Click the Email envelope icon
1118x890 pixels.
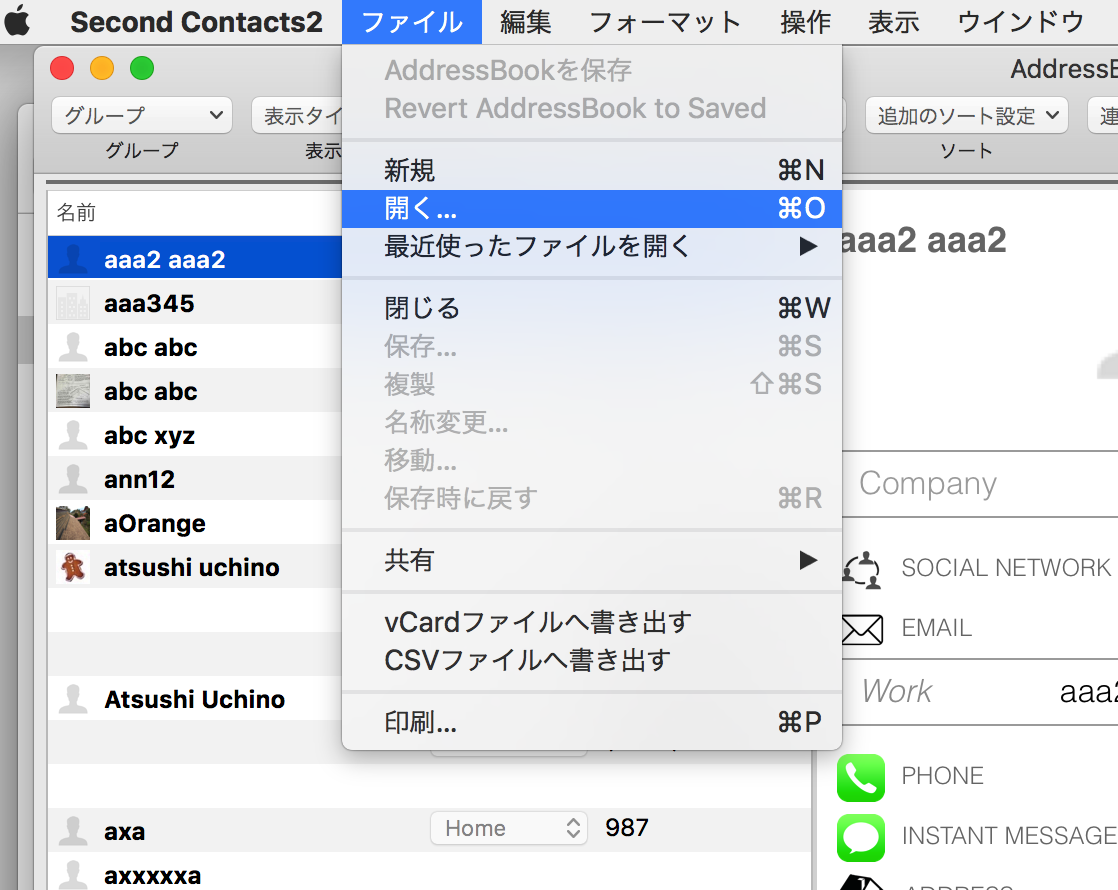point(862,629)
